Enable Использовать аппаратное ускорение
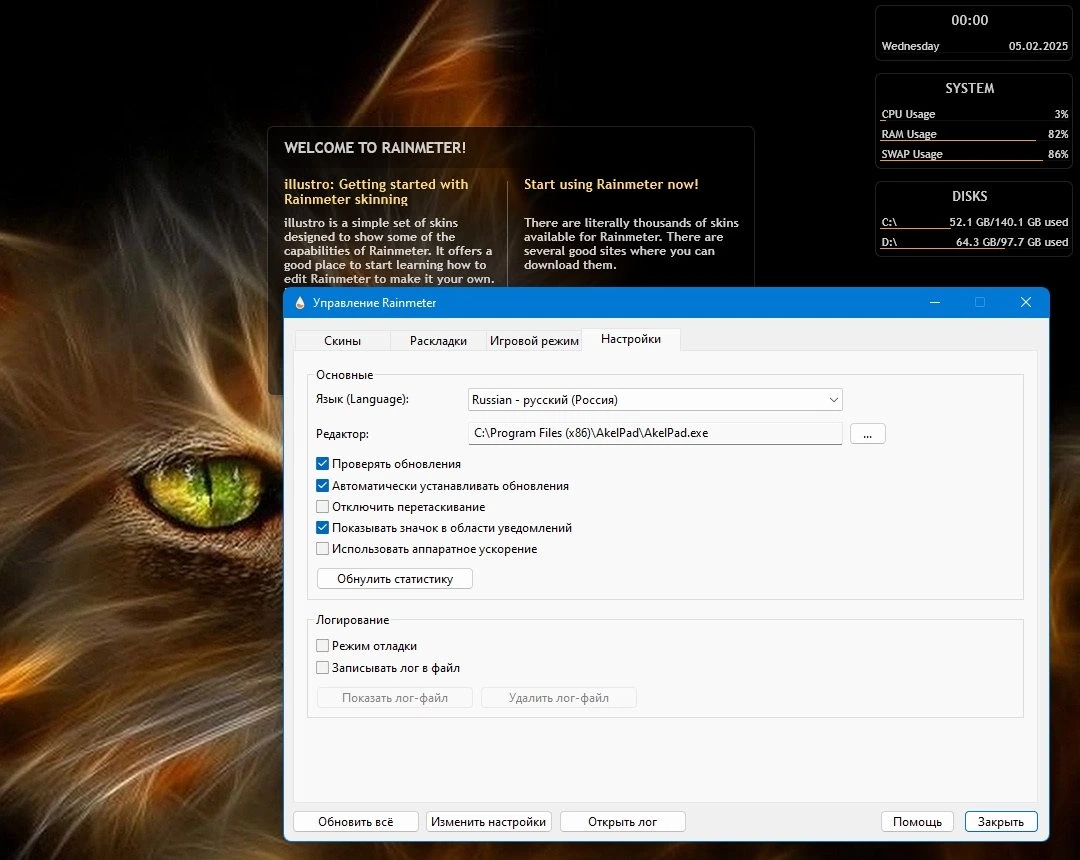1080x860 pixels. 322,549
